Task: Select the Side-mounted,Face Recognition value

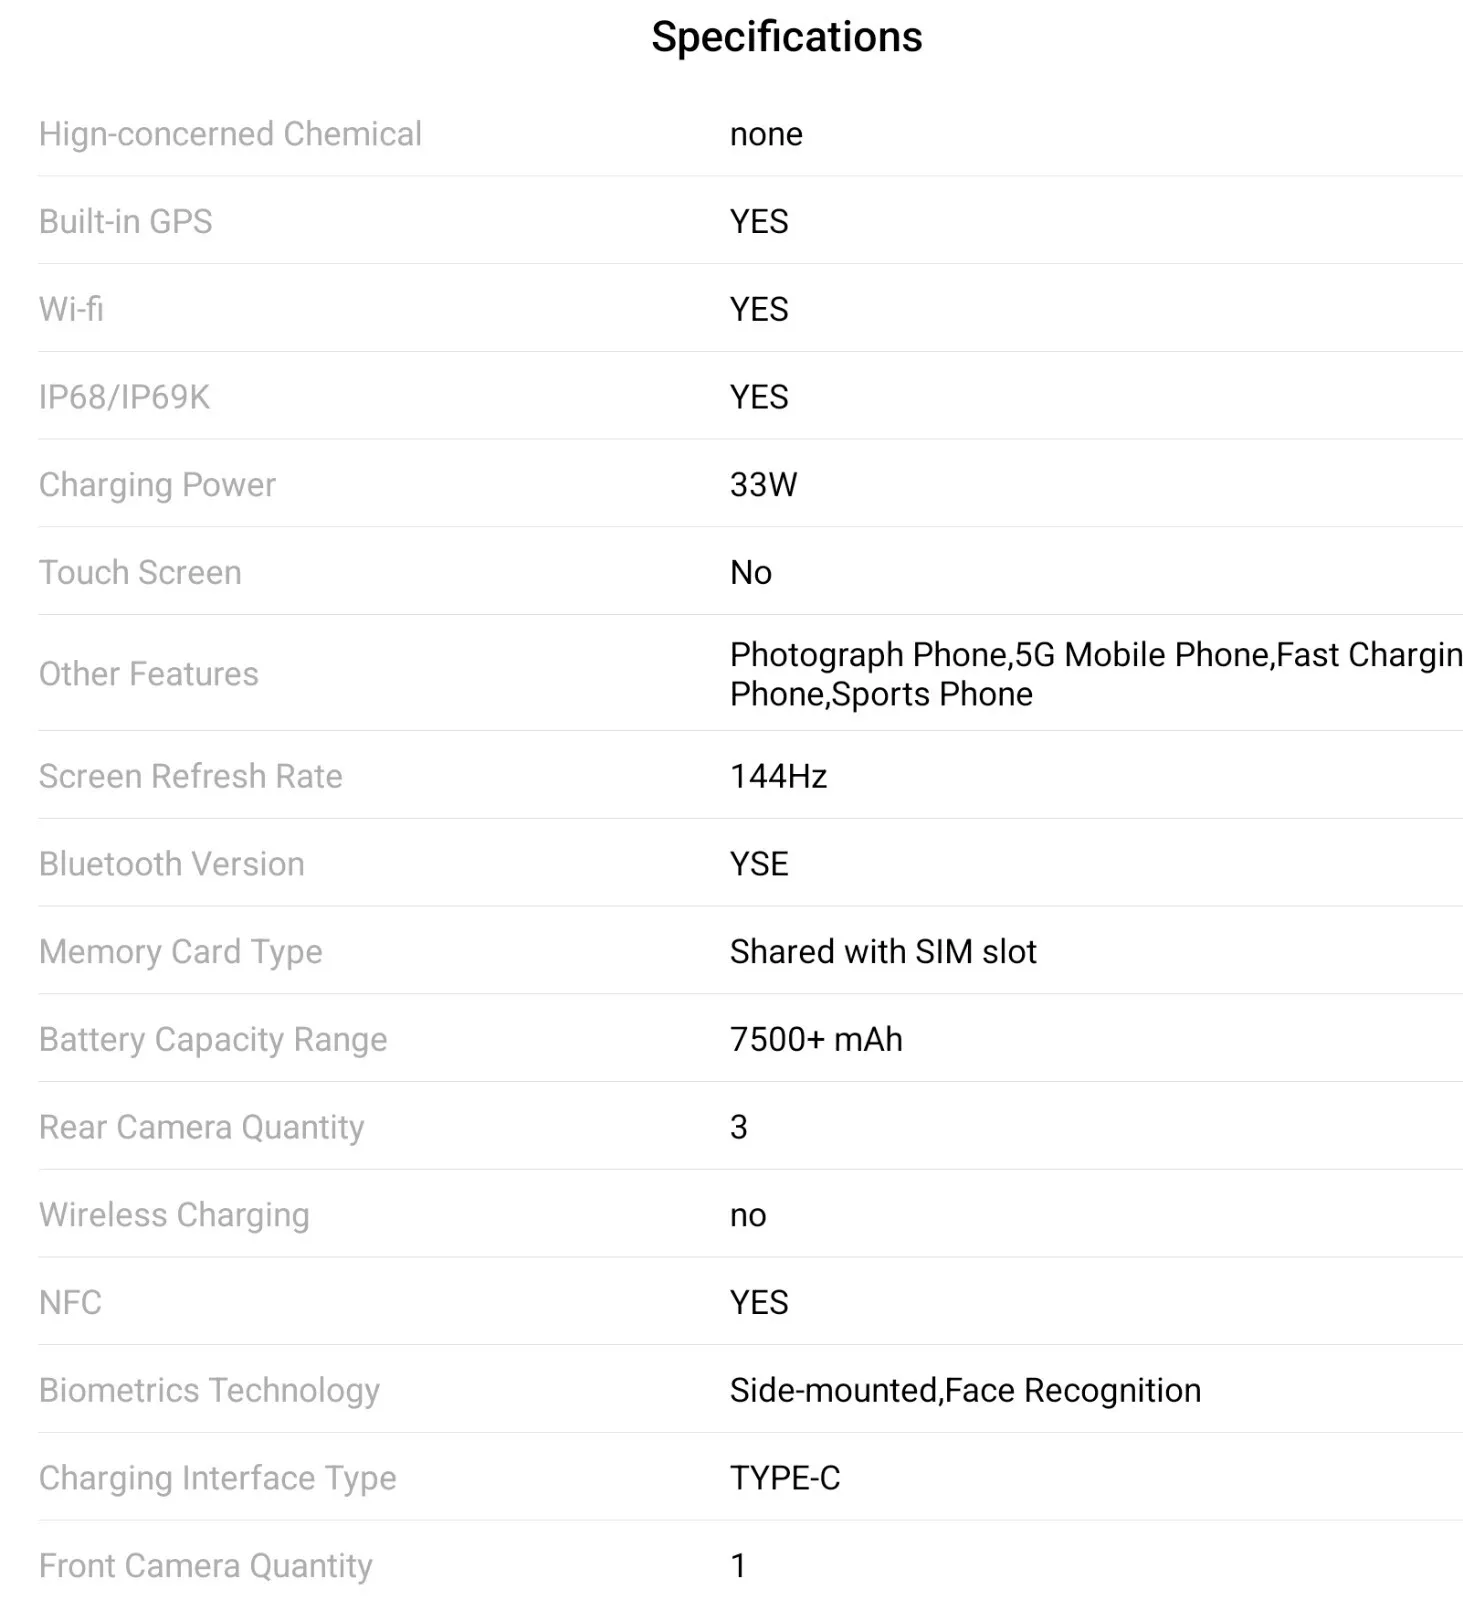Action: point(965,1390)
